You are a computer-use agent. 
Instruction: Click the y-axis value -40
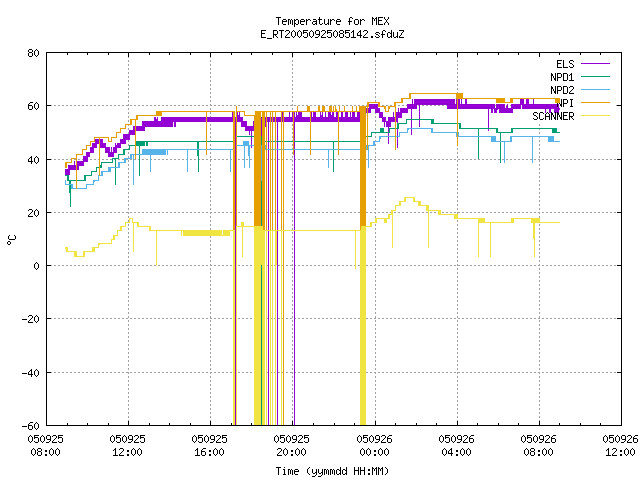pos(31,373)
